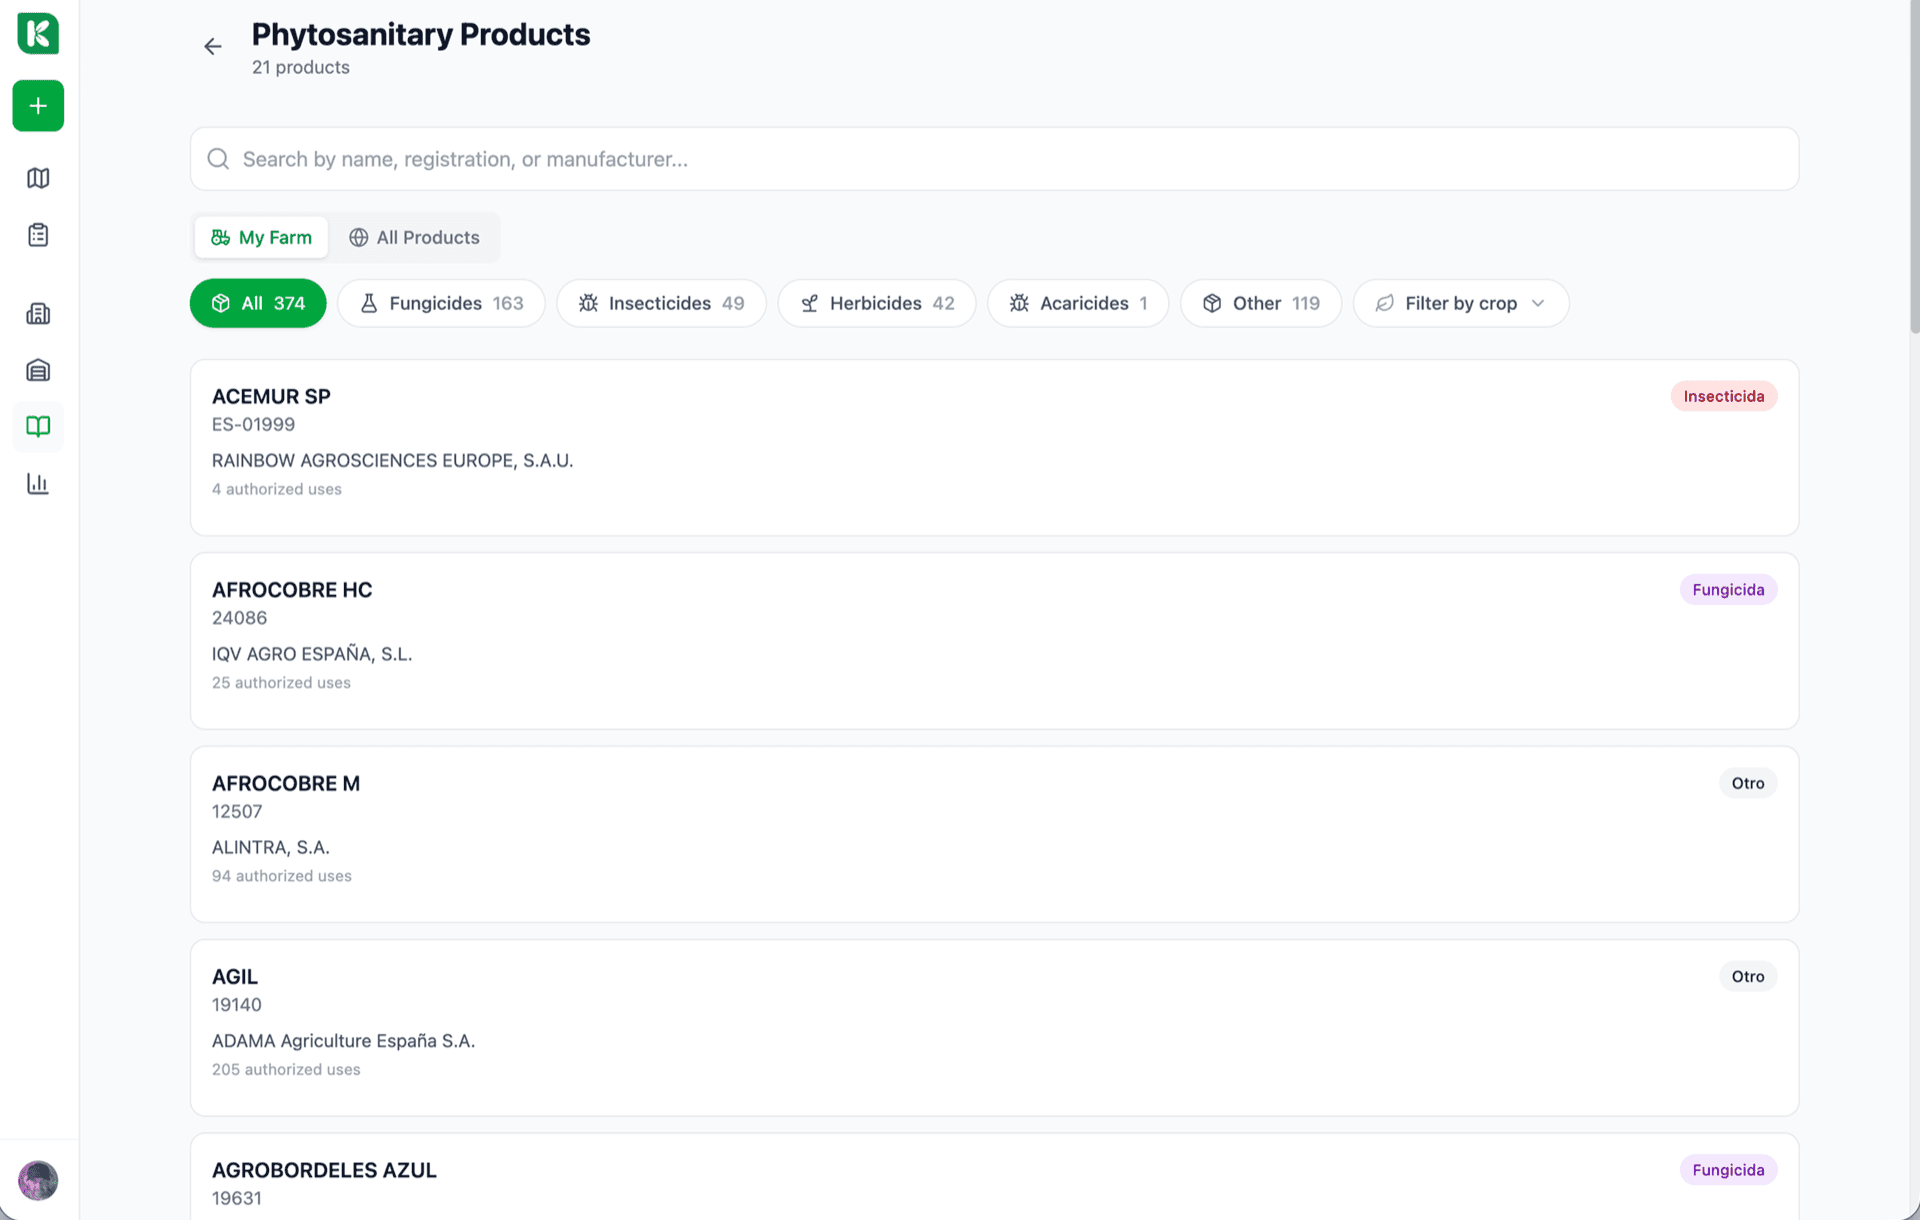
Task: Select the farm building icon in sidebar
Action: (38, 313)
